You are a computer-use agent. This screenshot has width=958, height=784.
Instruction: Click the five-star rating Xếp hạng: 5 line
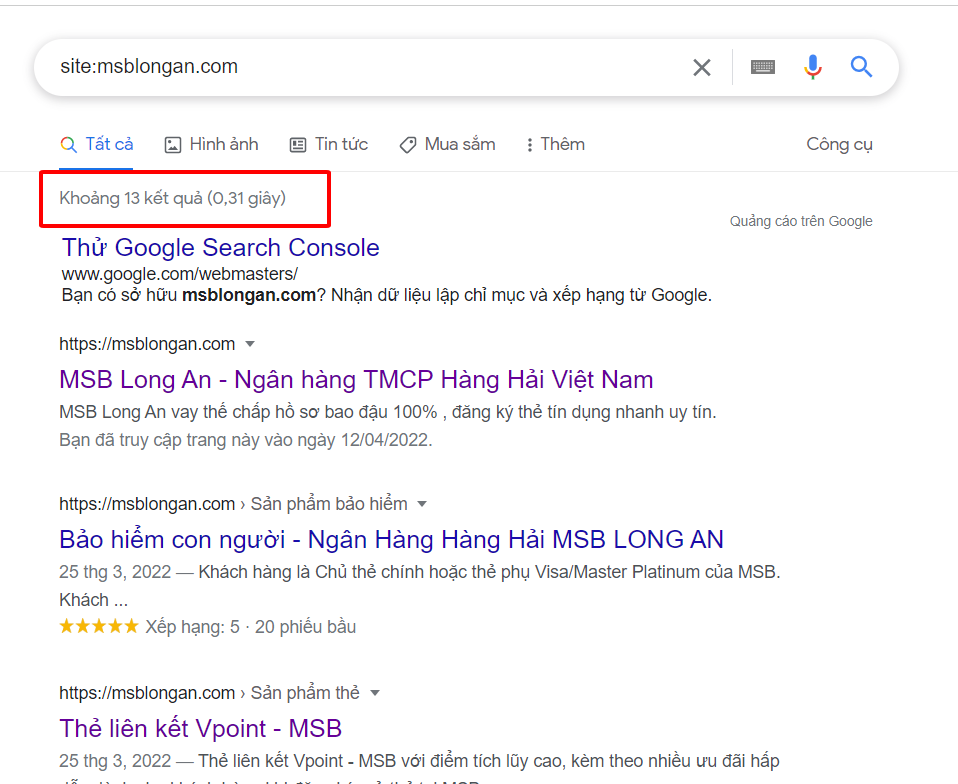(208, 627)
